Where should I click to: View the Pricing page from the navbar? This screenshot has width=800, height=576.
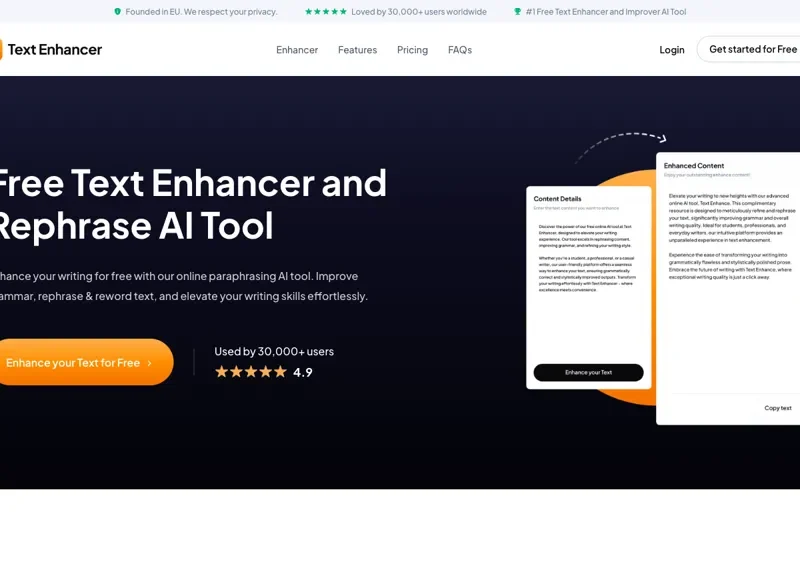(412, 50)
